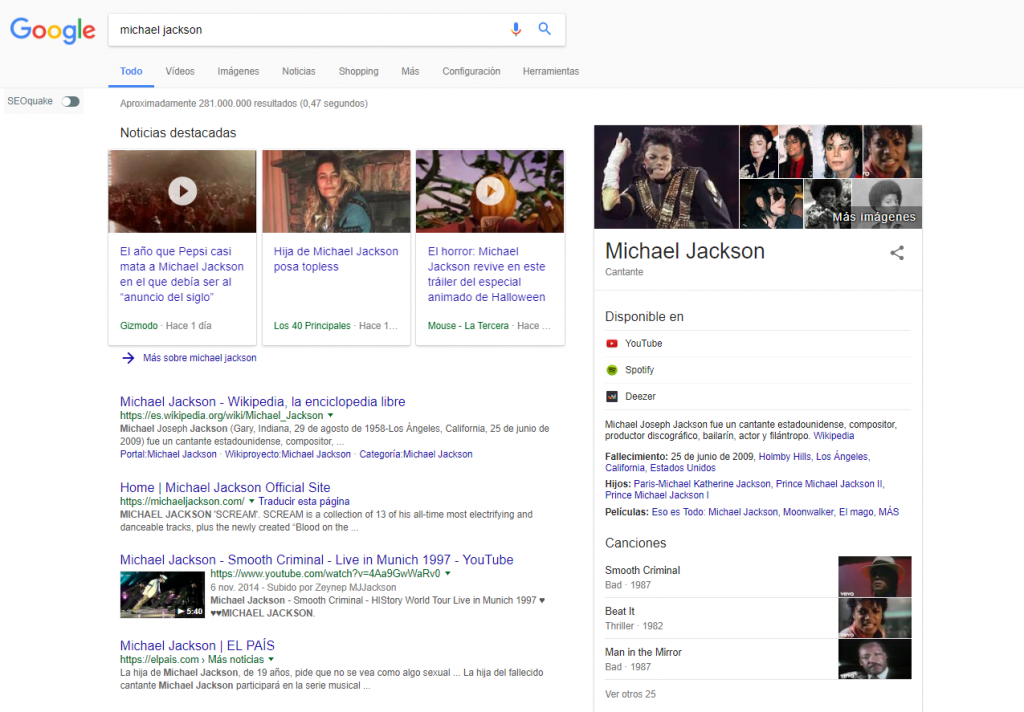Click Traducir esta página link

click(304, 502)
